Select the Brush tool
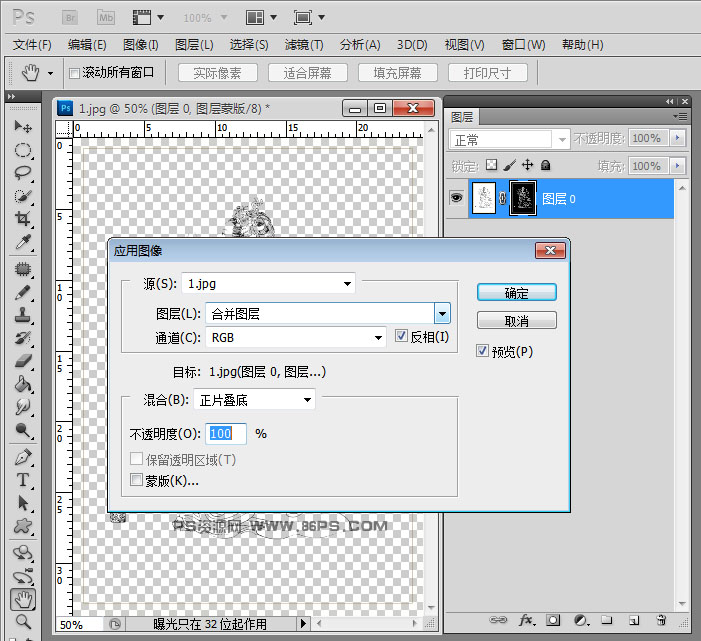701x641 pixels. point(23,293)
